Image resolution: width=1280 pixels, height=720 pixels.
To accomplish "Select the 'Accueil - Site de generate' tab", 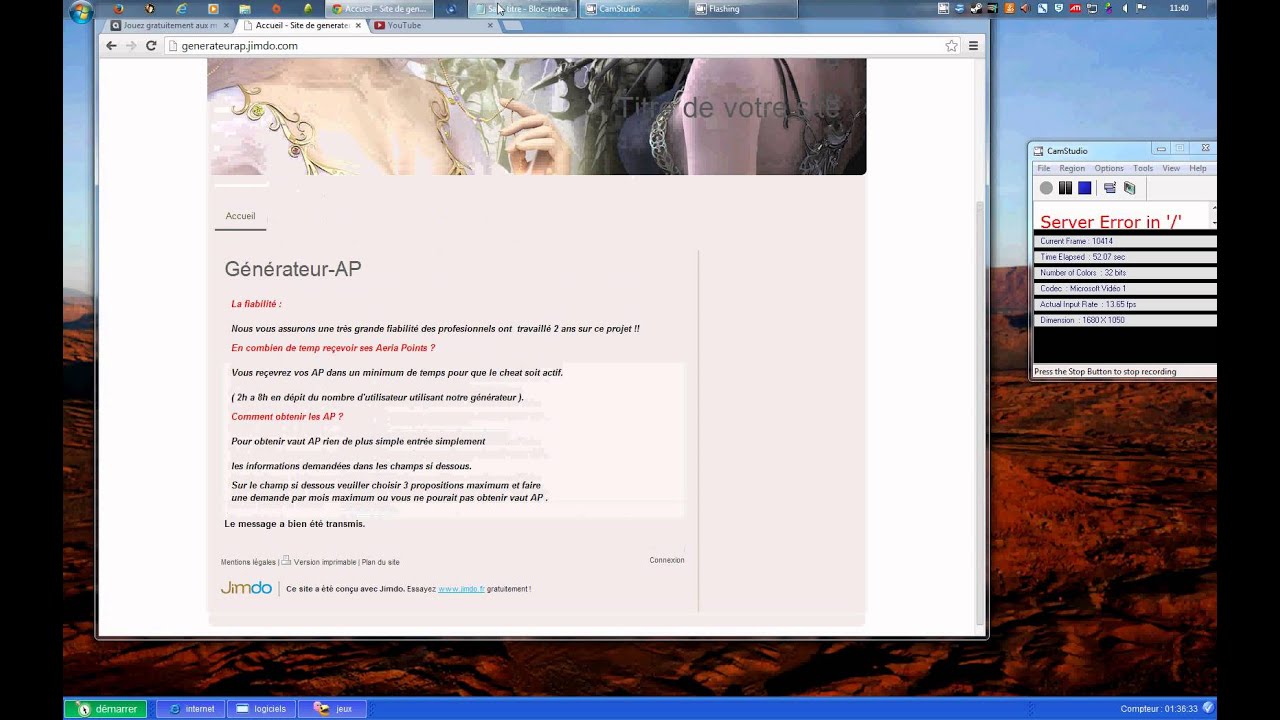I will (301, 25).
